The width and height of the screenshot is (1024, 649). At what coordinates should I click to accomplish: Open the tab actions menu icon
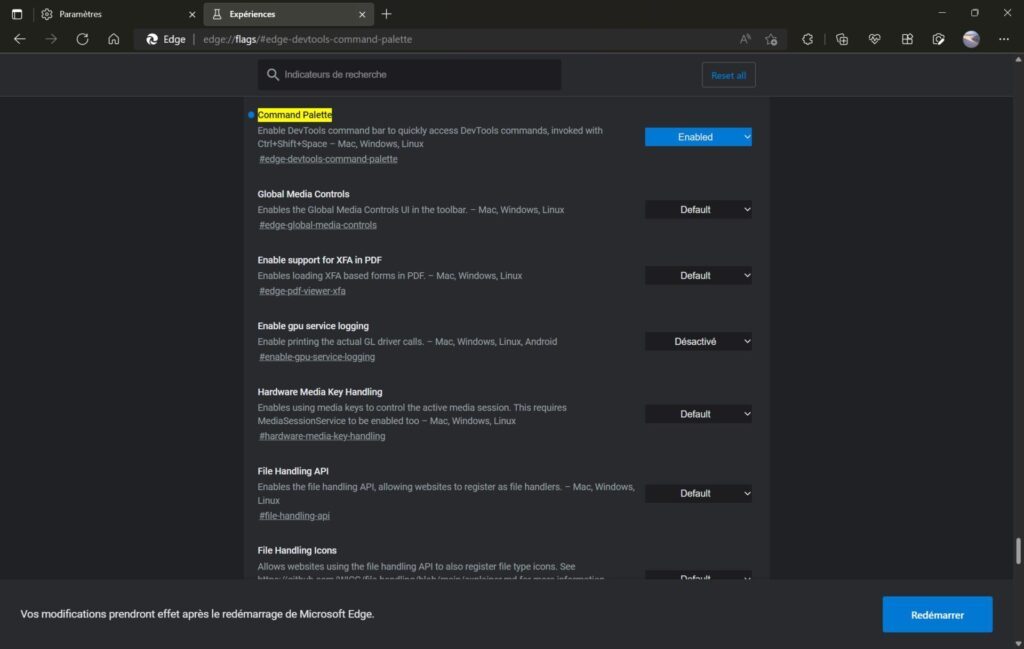pos(17,14)
